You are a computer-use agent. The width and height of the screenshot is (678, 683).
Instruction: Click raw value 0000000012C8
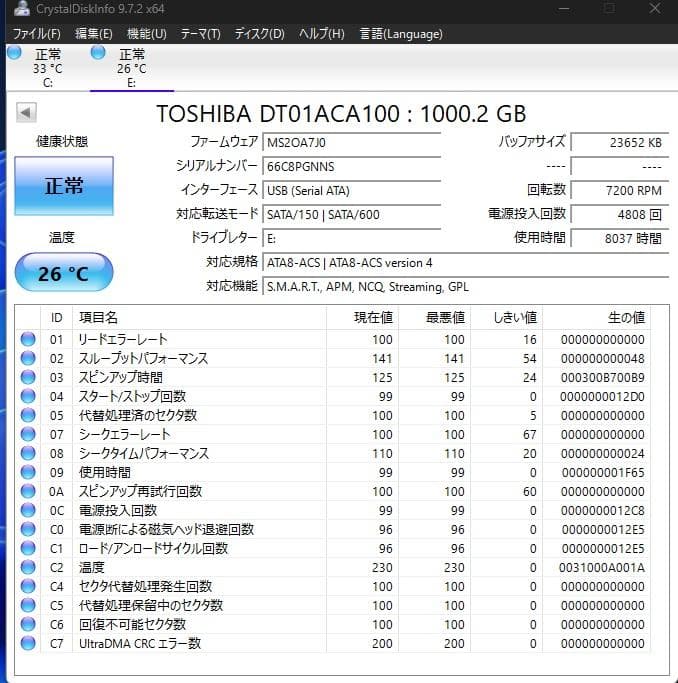click(x=603, y=510)
